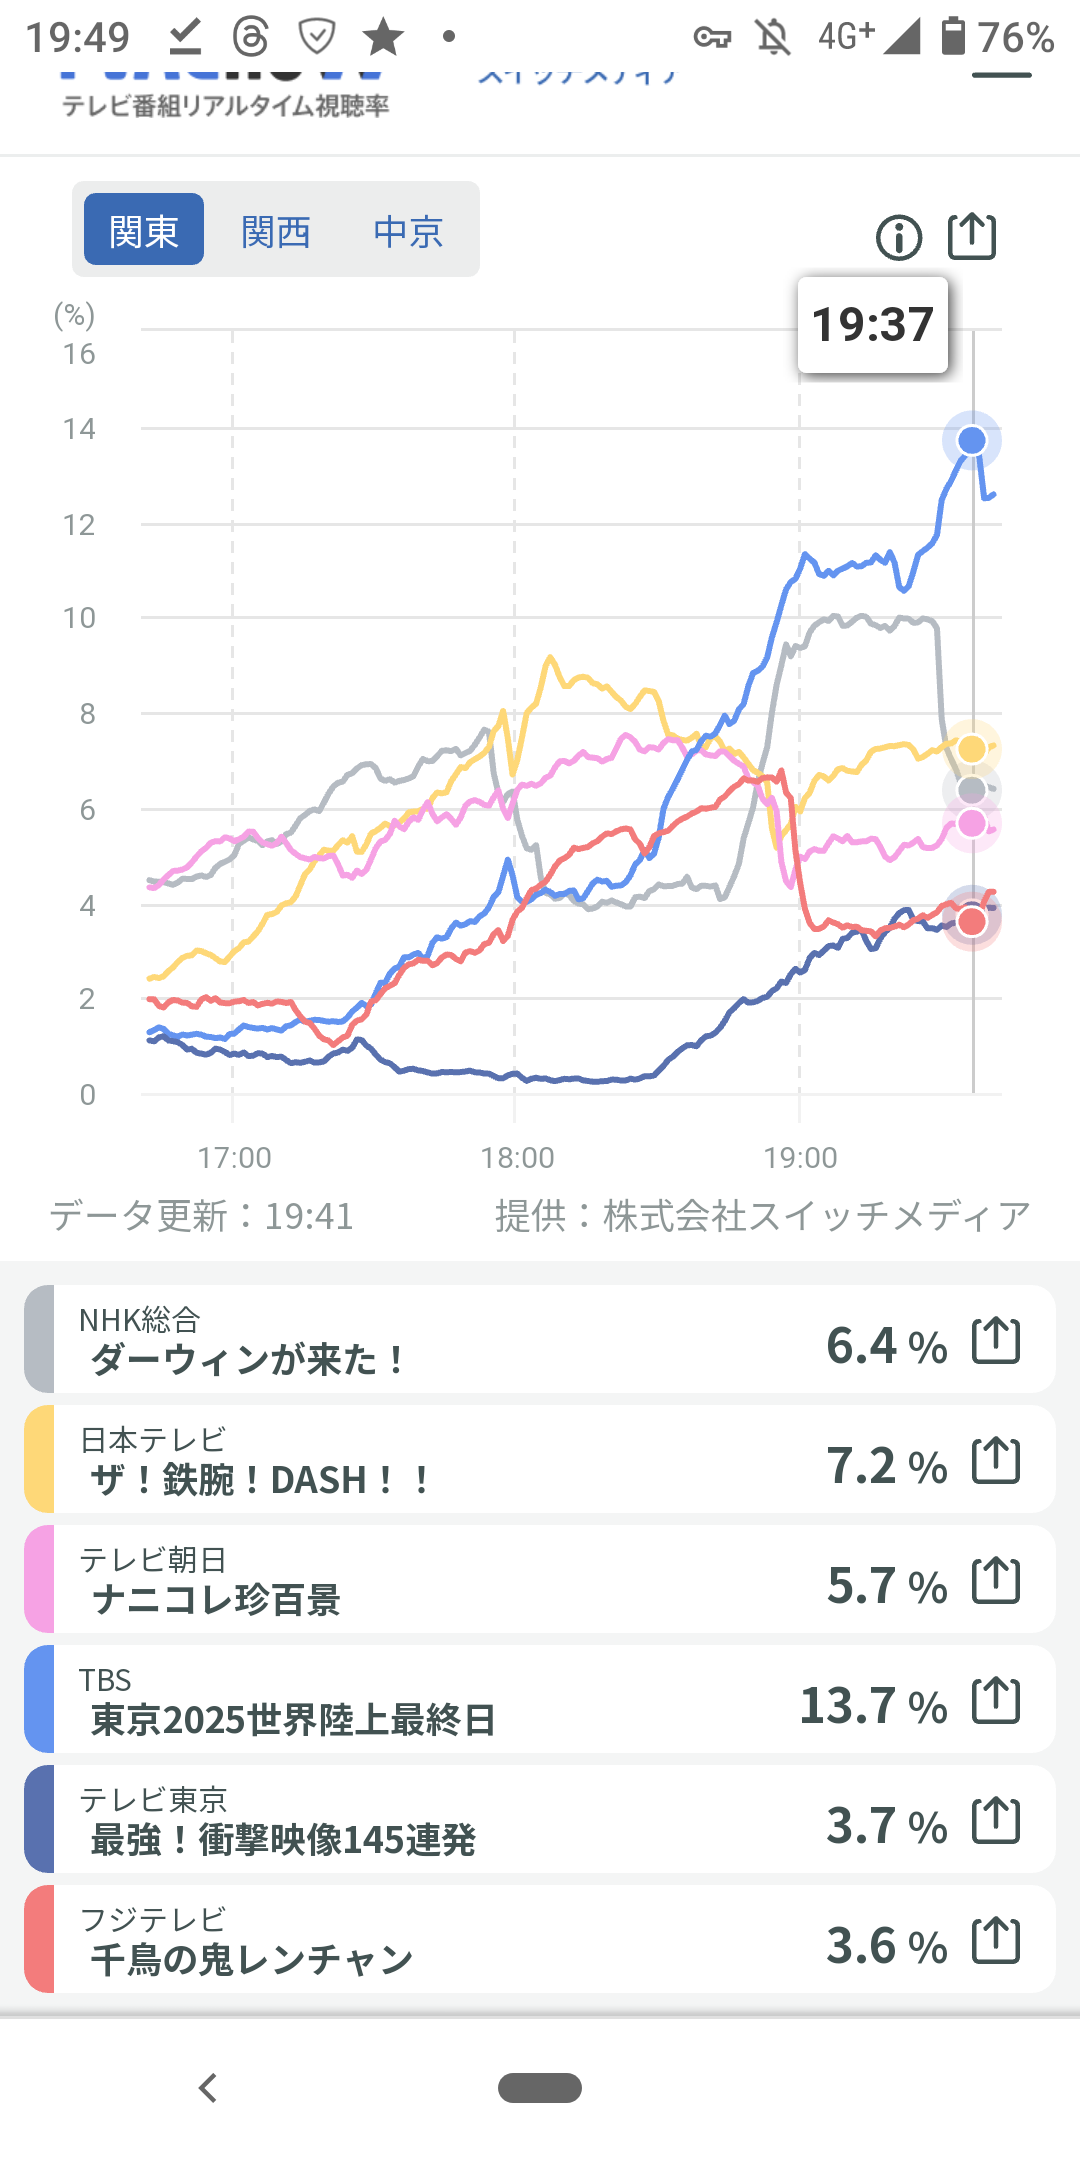This screenshot has width=1080, height=2160.
Task: Tap the blue TBS point on chart
Action: pos(972,440)
